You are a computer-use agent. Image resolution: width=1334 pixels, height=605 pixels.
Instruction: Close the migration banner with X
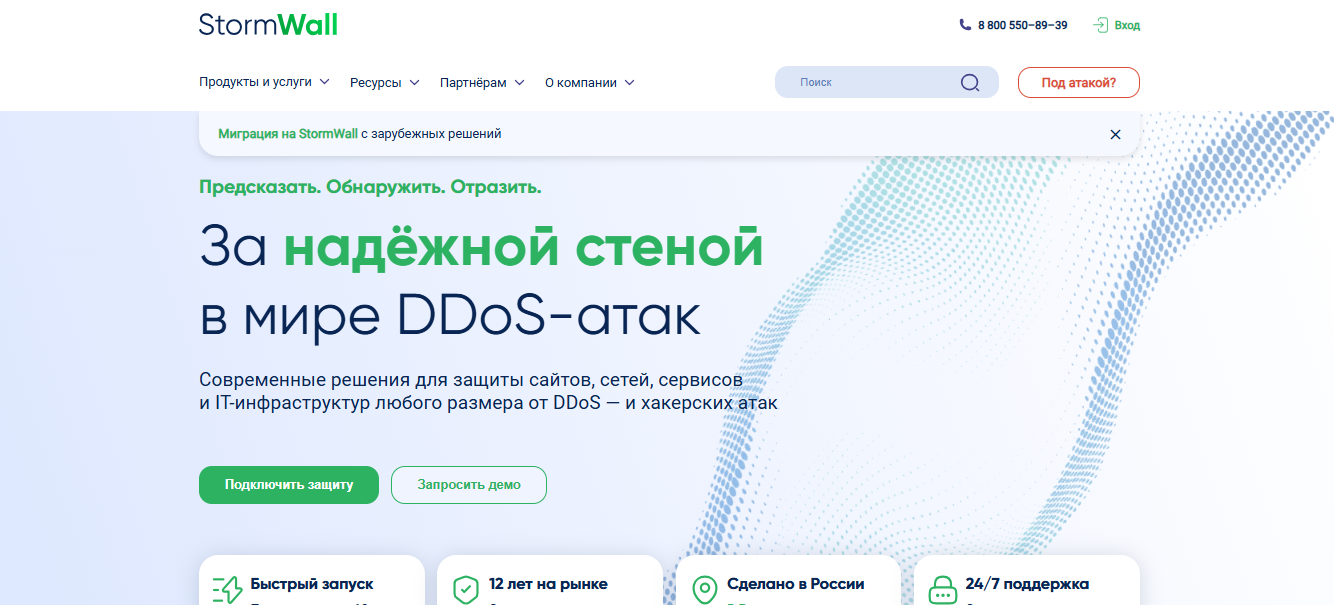pos(1115,134)
